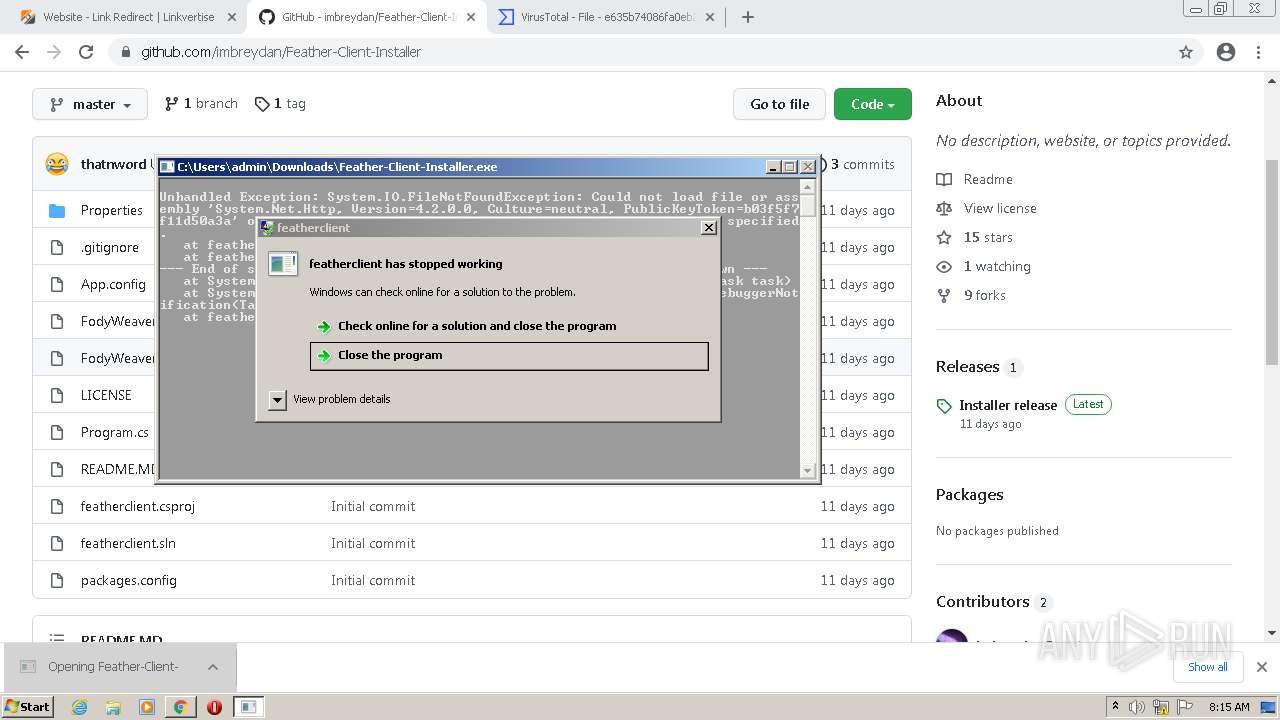Select the console app taskbar button
Screen dimensions: 1280x720
pos(248,707)
